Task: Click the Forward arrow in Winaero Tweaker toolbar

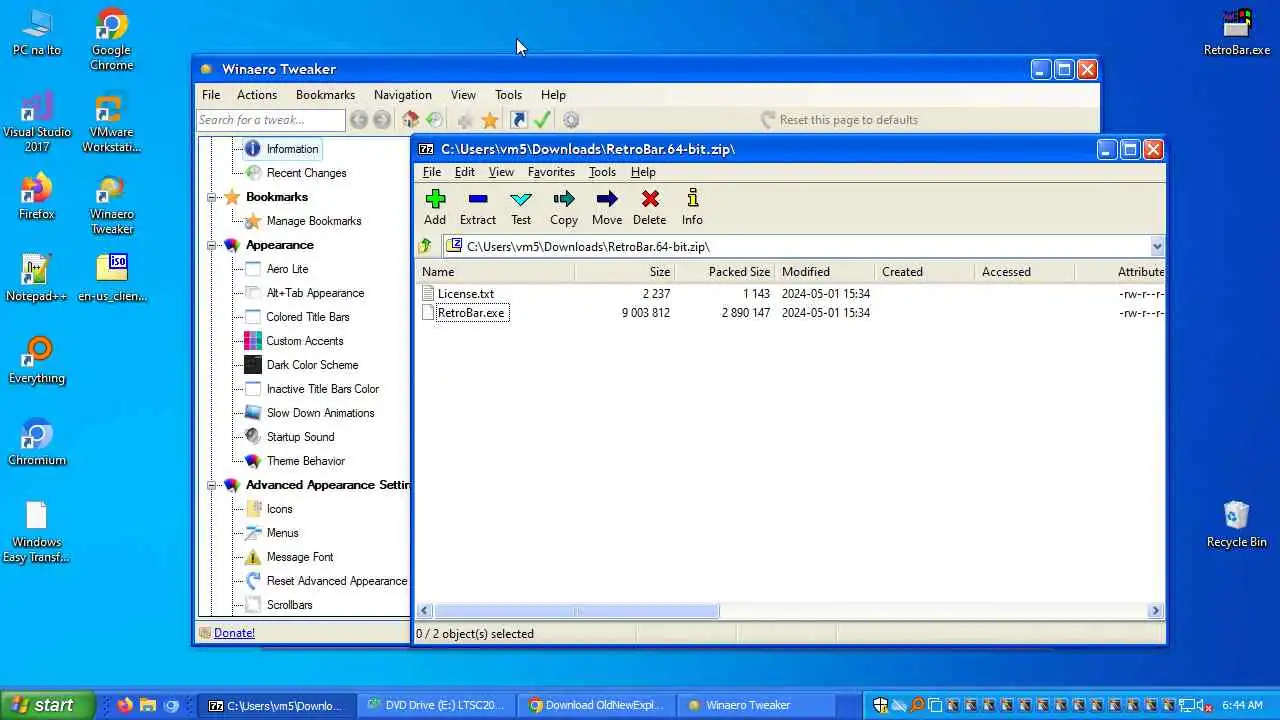Action: (x=382, y=120)
